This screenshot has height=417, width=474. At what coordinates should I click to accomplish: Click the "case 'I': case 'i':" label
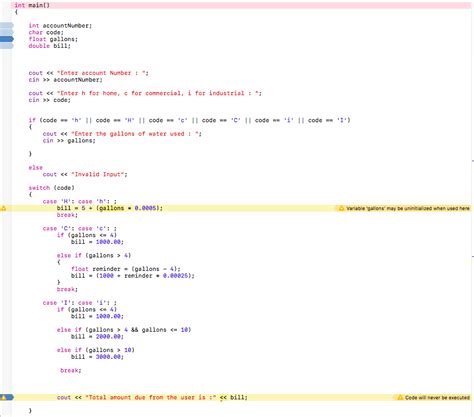coord(79,303)
